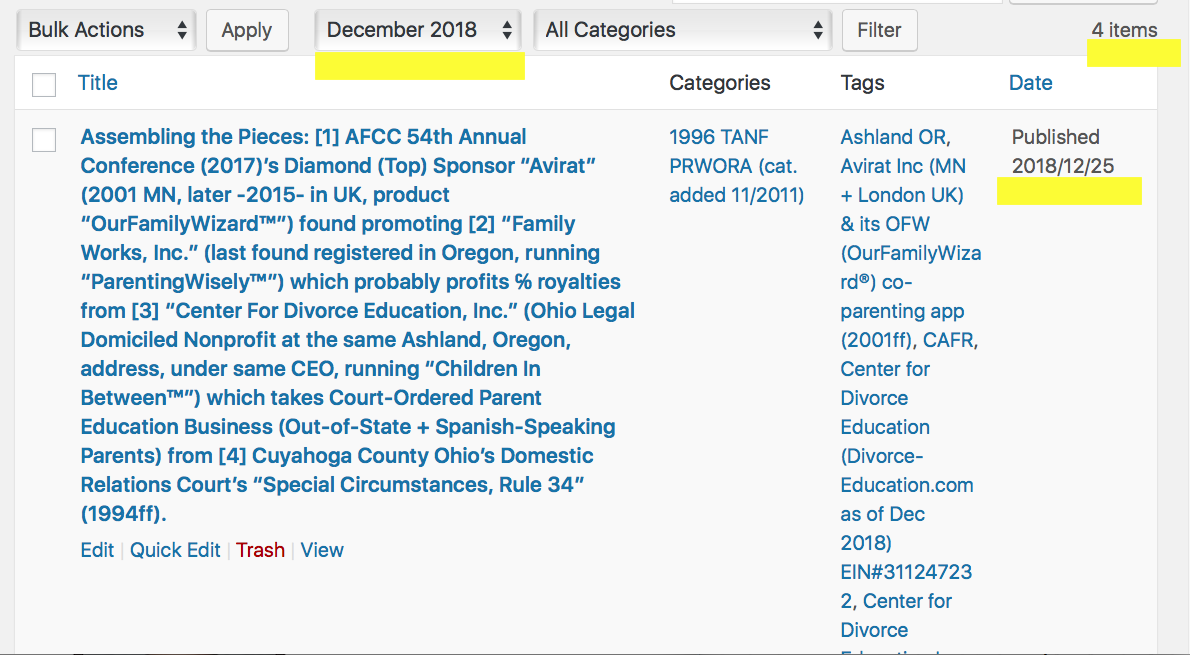This screenshot has height=655, width=1190.
Task: Sort posts by the Title column header
Action: (98, 83)
